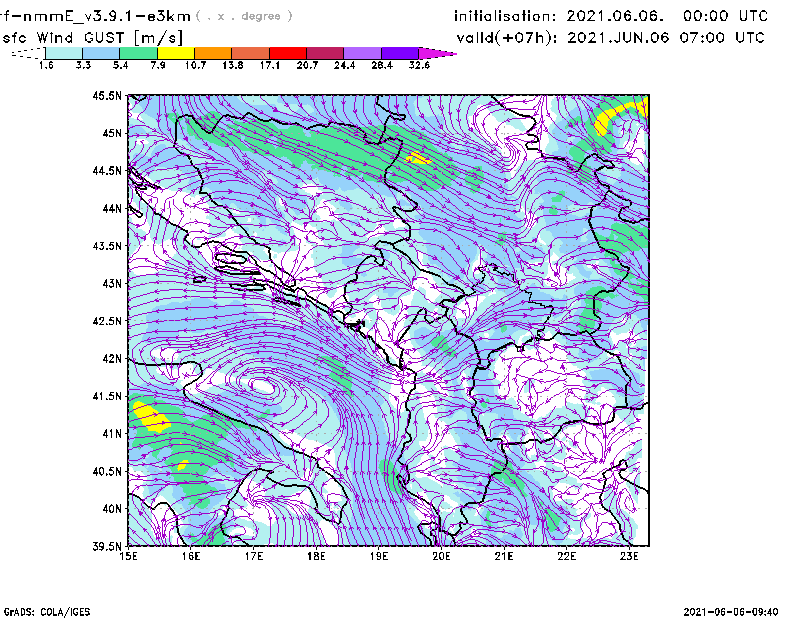Click the 44.5N latitude label
800x618 pixels.
107,170
